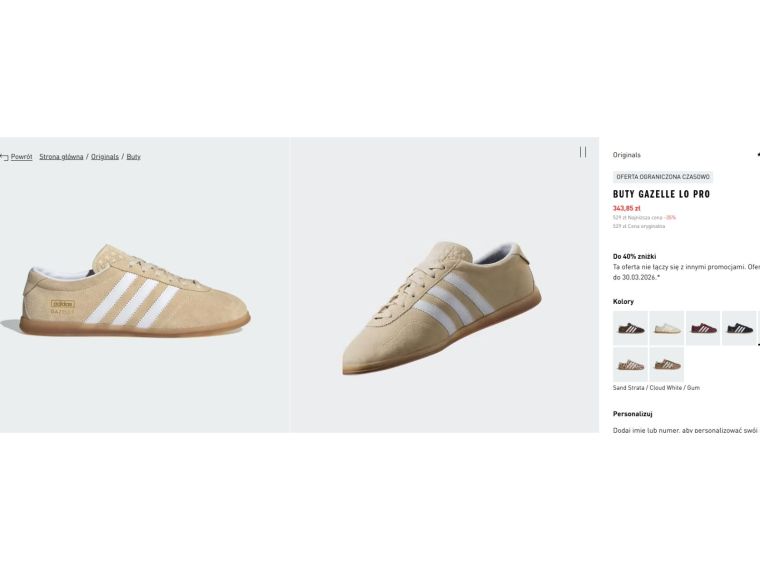Click the 343,85 zł sale price
Viewport: 760px width, 570px height.
(x=627, y=208)
